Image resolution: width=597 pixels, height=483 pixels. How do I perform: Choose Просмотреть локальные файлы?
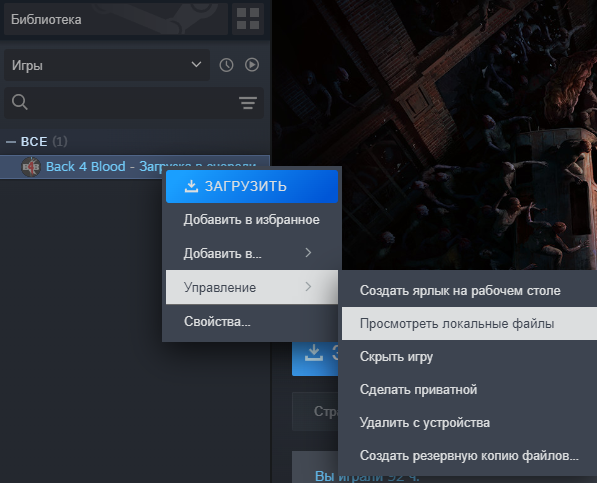point(469,324)
